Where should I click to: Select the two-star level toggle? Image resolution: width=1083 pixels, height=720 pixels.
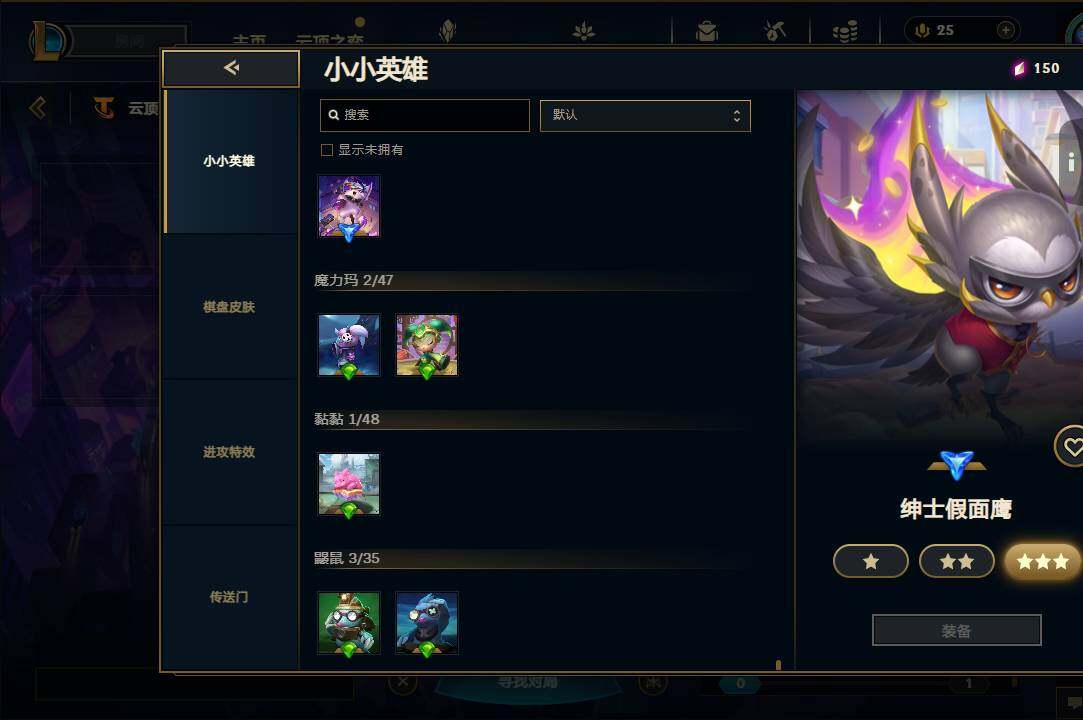pyautogui.click(x=957, y=561)
